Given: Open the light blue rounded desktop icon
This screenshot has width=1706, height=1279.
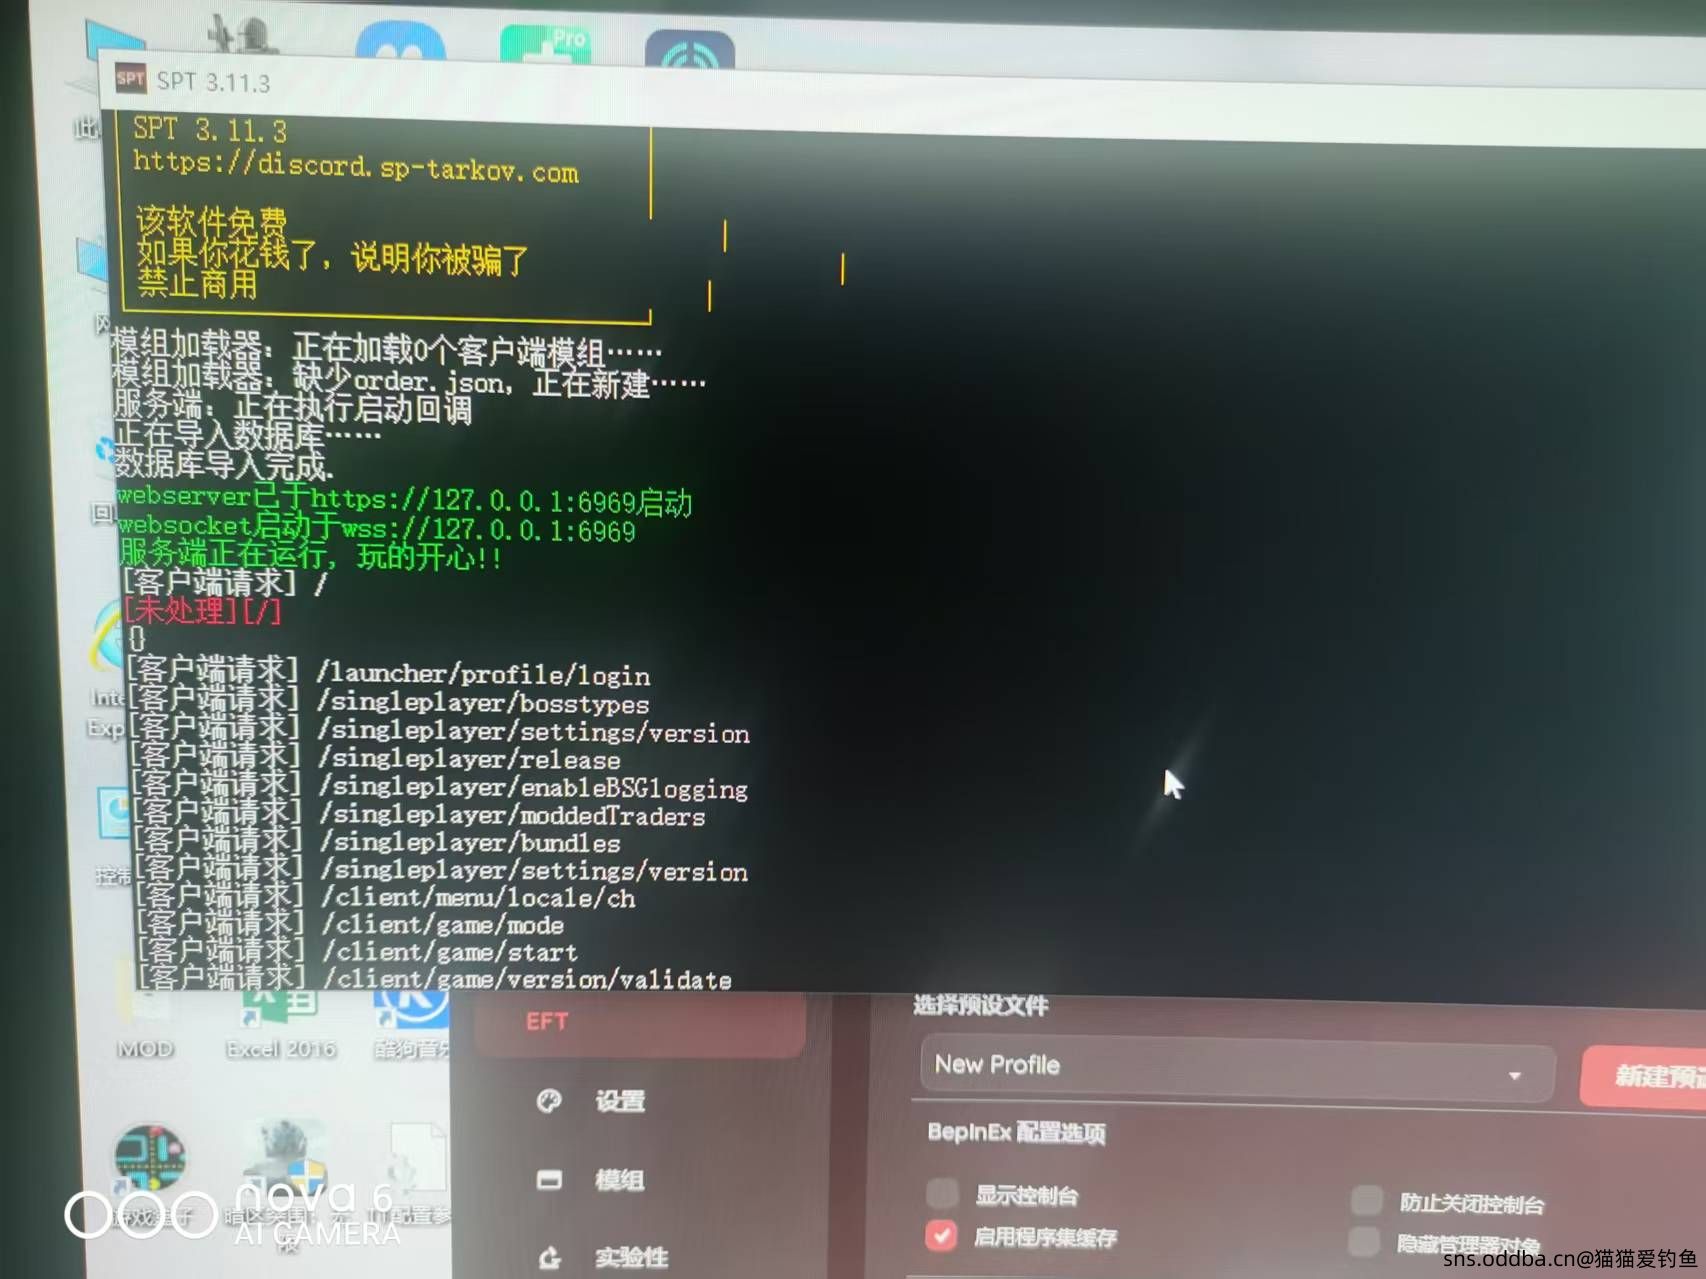Looking at the screenshot, I should click(401, 43).
